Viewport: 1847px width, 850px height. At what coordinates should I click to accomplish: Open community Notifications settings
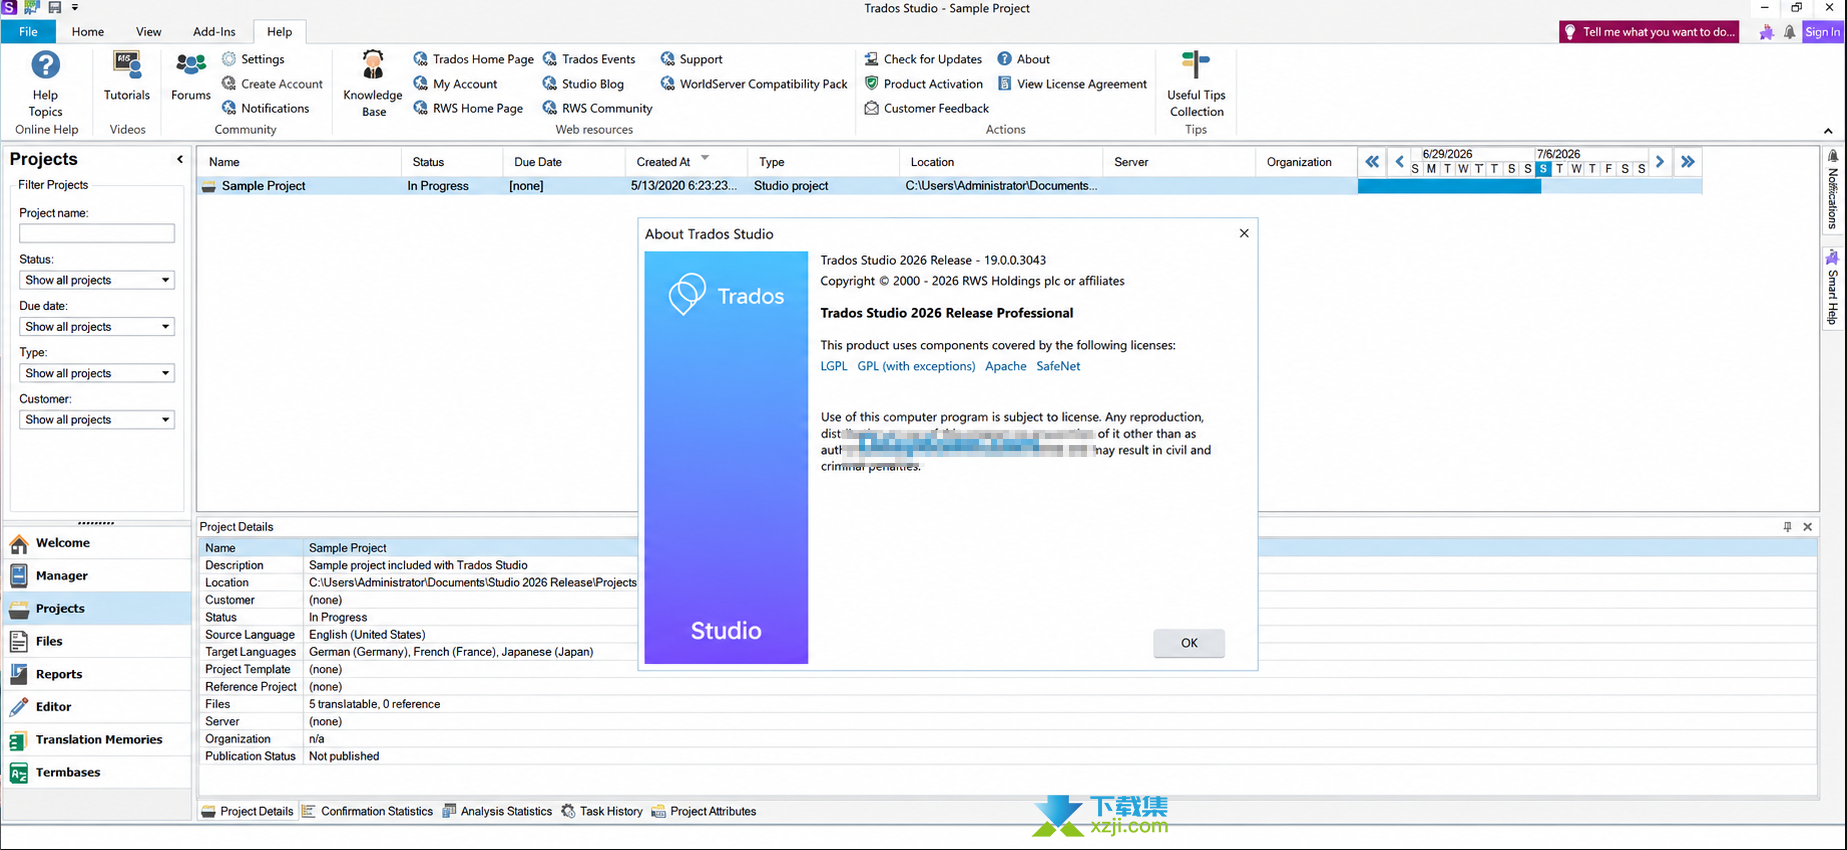point(265,108)
